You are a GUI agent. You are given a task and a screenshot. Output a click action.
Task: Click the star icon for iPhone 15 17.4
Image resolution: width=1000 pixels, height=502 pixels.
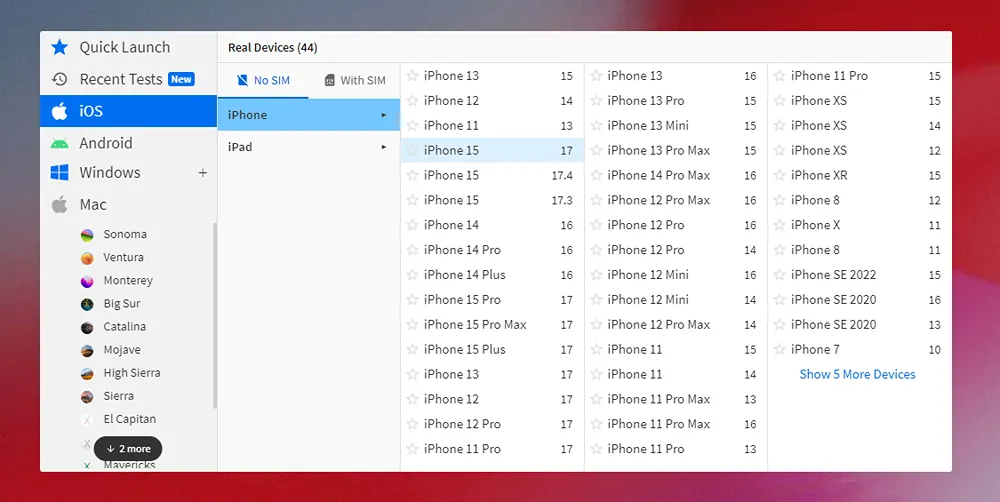(x=413, y=175)
